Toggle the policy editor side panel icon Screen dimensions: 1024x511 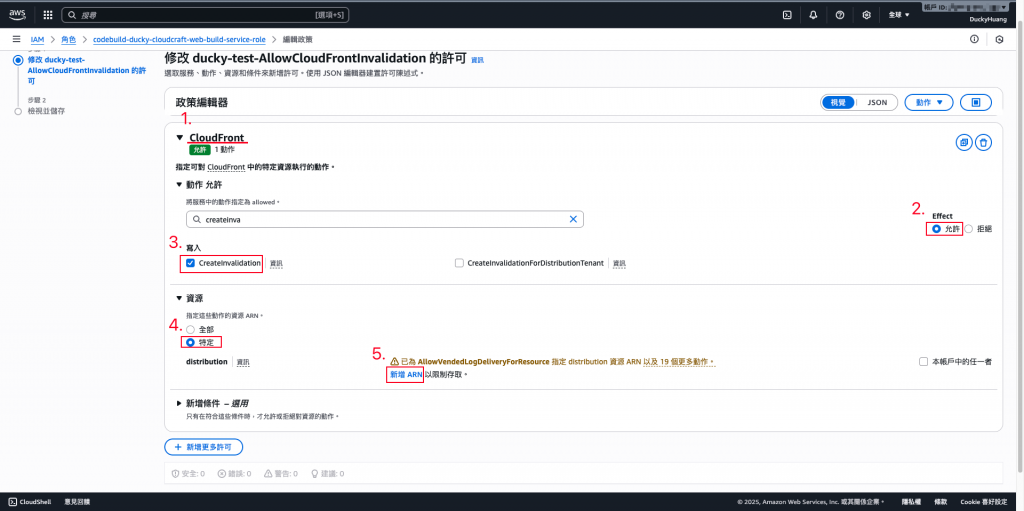click(976, 103)
